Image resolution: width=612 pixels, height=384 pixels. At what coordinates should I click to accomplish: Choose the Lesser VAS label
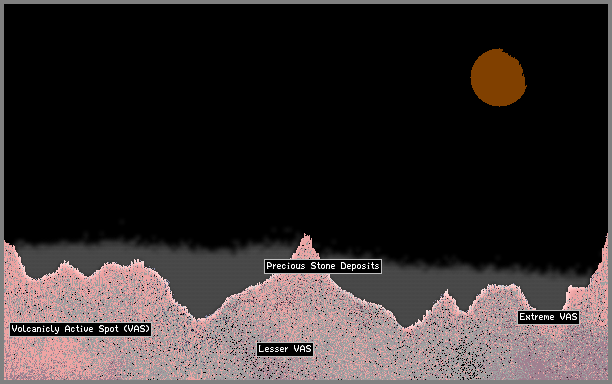click(x=285, y=349)
